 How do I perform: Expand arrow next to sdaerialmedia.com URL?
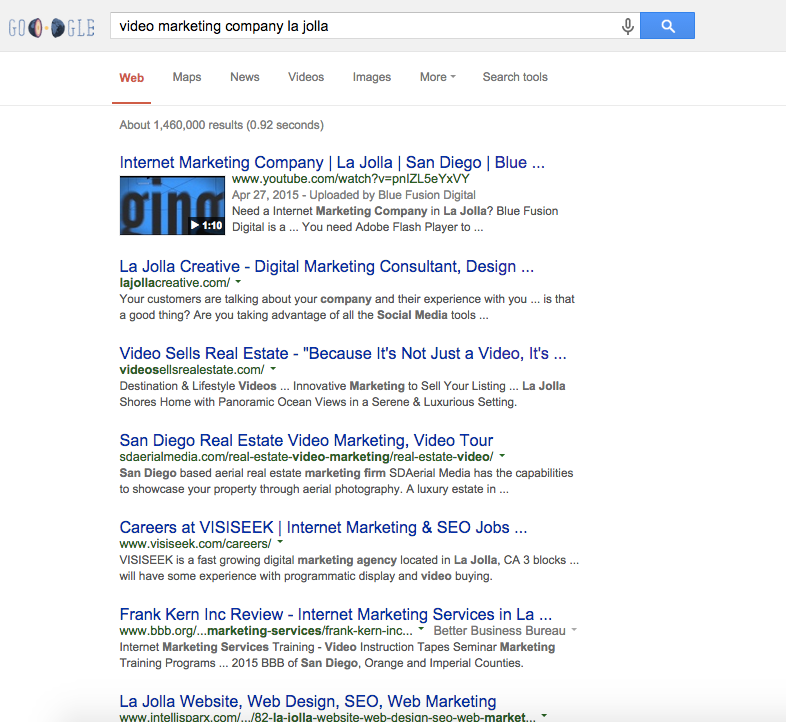pos(502,456)
